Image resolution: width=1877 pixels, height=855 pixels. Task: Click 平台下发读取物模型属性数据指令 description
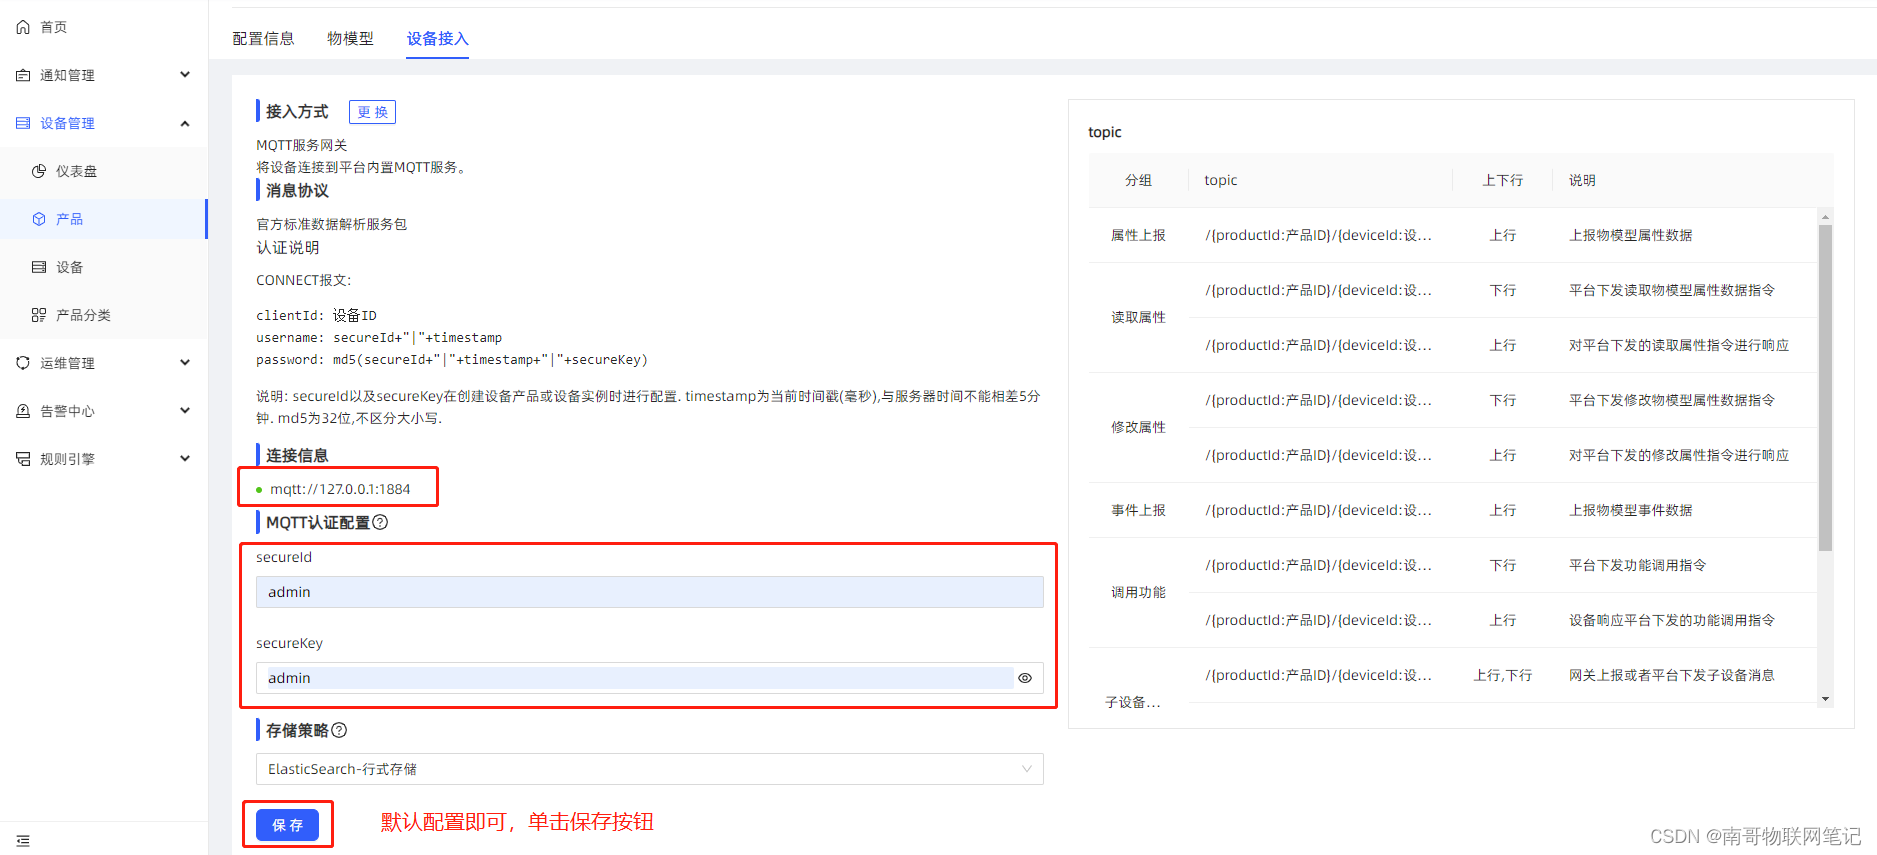(1672, 290)
